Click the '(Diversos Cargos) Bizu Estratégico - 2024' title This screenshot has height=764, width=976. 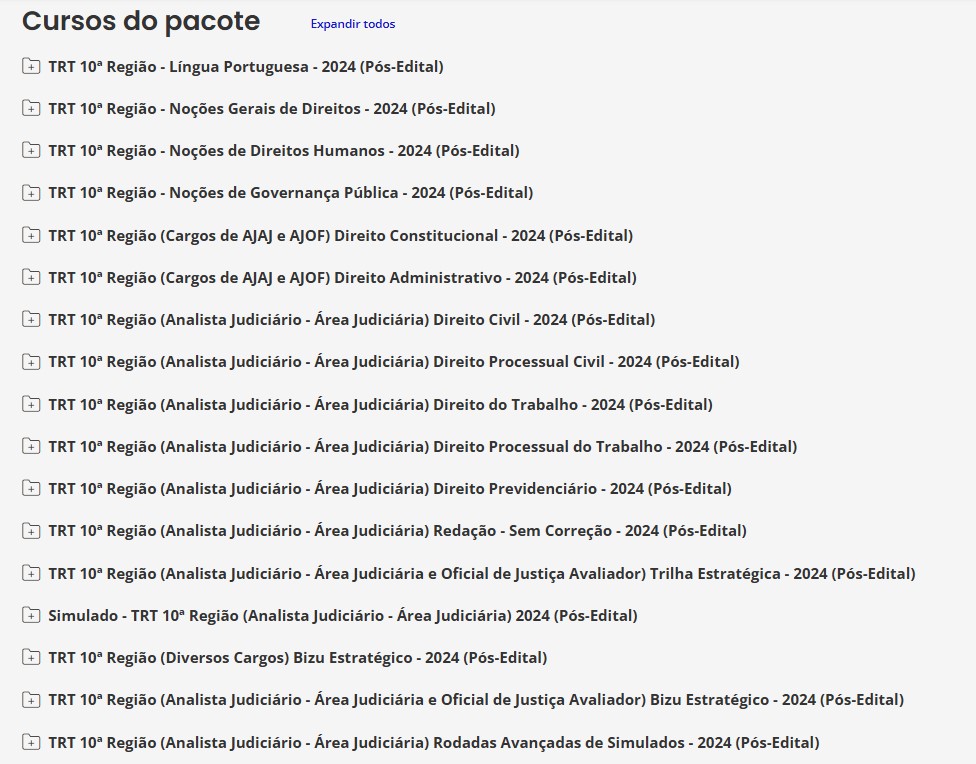pyautogui.click(x=298, y=658)
